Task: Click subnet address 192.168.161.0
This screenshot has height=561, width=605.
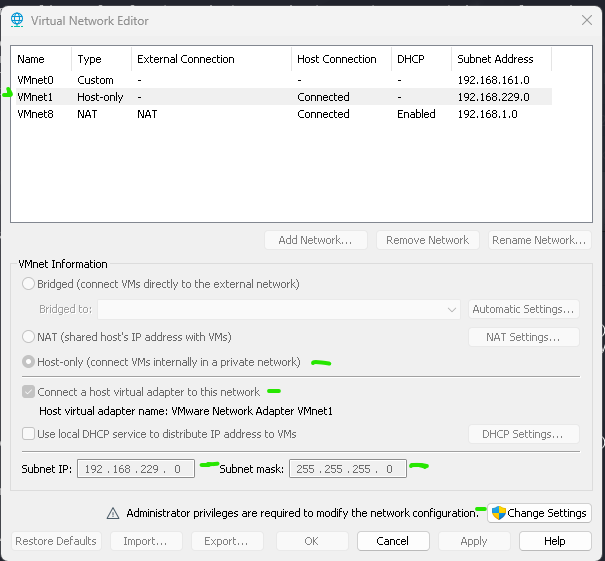Action: pos(493,80)
